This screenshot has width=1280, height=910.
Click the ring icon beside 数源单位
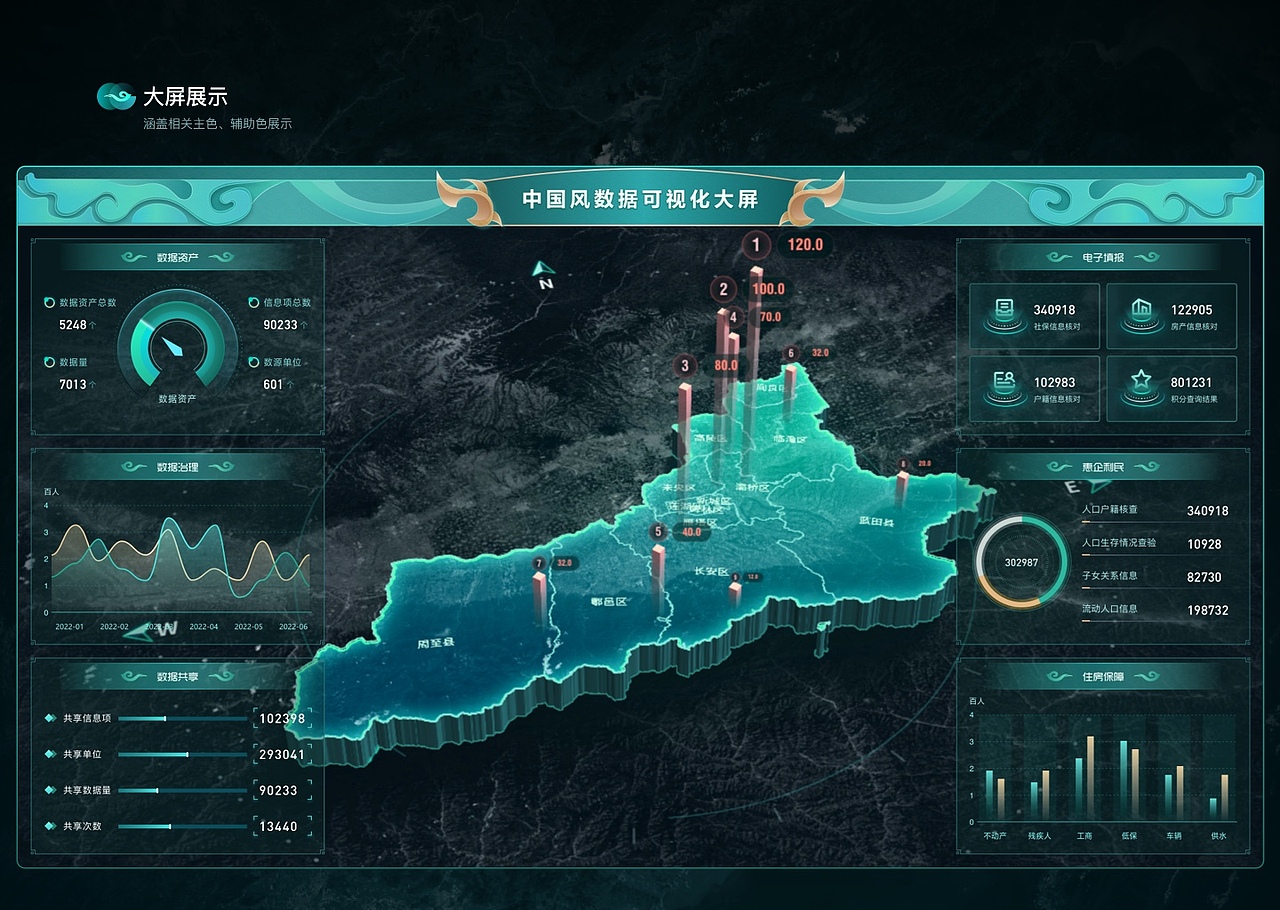coord(253,362)
